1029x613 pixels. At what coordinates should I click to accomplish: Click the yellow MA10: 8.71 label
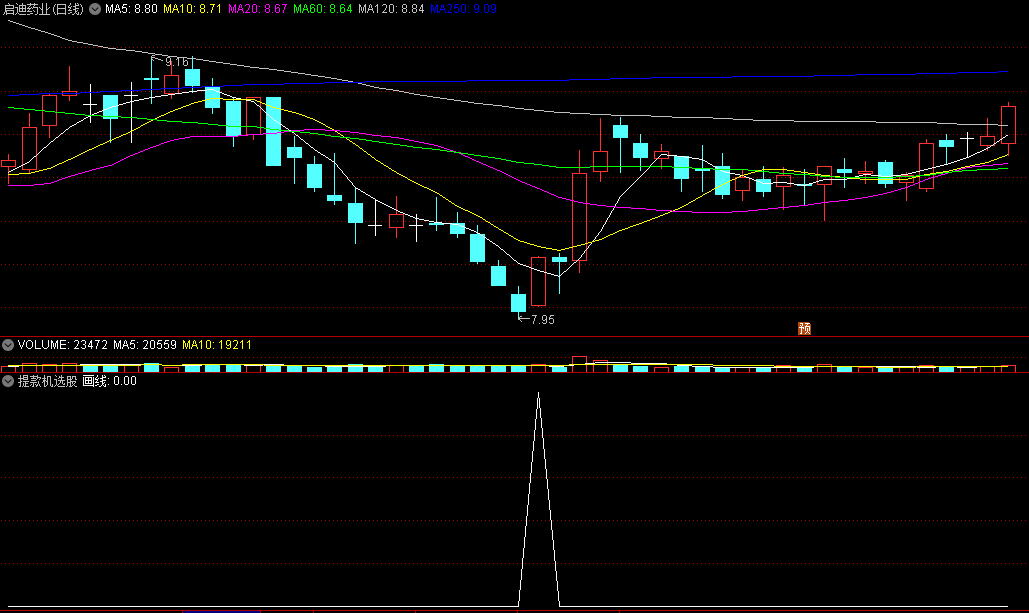[x=192, y=9]
